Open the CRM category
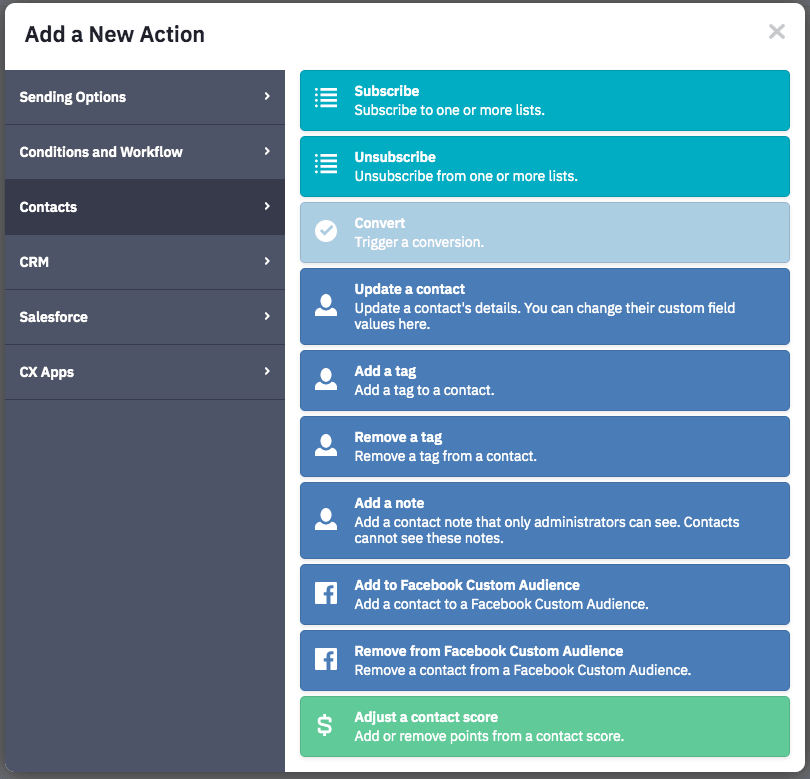 tap(145, 262)
